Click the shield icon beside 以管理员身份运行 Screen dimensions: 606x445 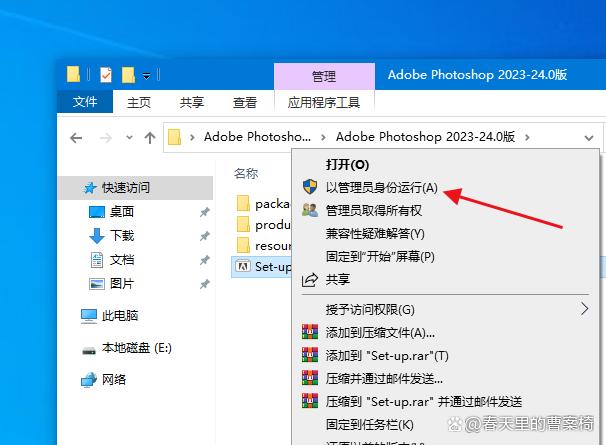click(310, 187)
